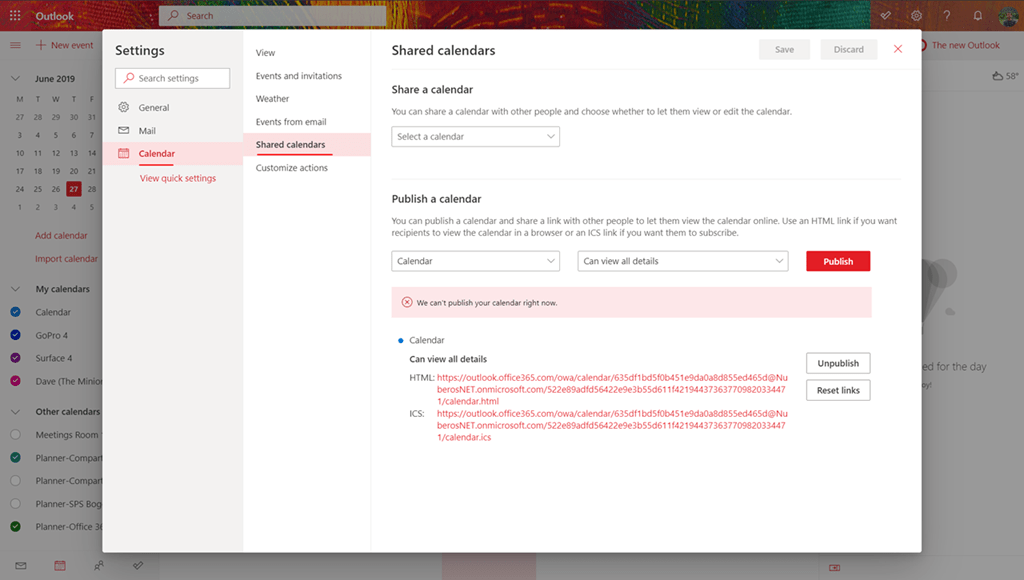Click the red Publish button
Viewport: 1024px width, 580px height.
pyautogui.click(x=838, y=261)
